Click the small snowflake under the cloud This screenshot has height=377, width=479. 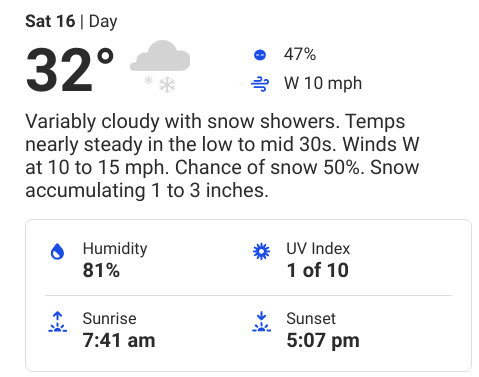click(x=148, y=80)
